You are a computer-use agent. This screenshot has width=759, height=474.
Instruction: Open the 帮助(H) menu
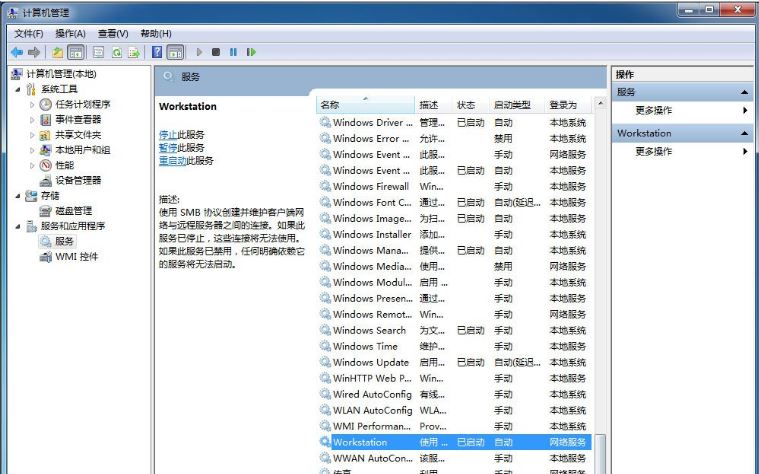click(x=156, y=33)
